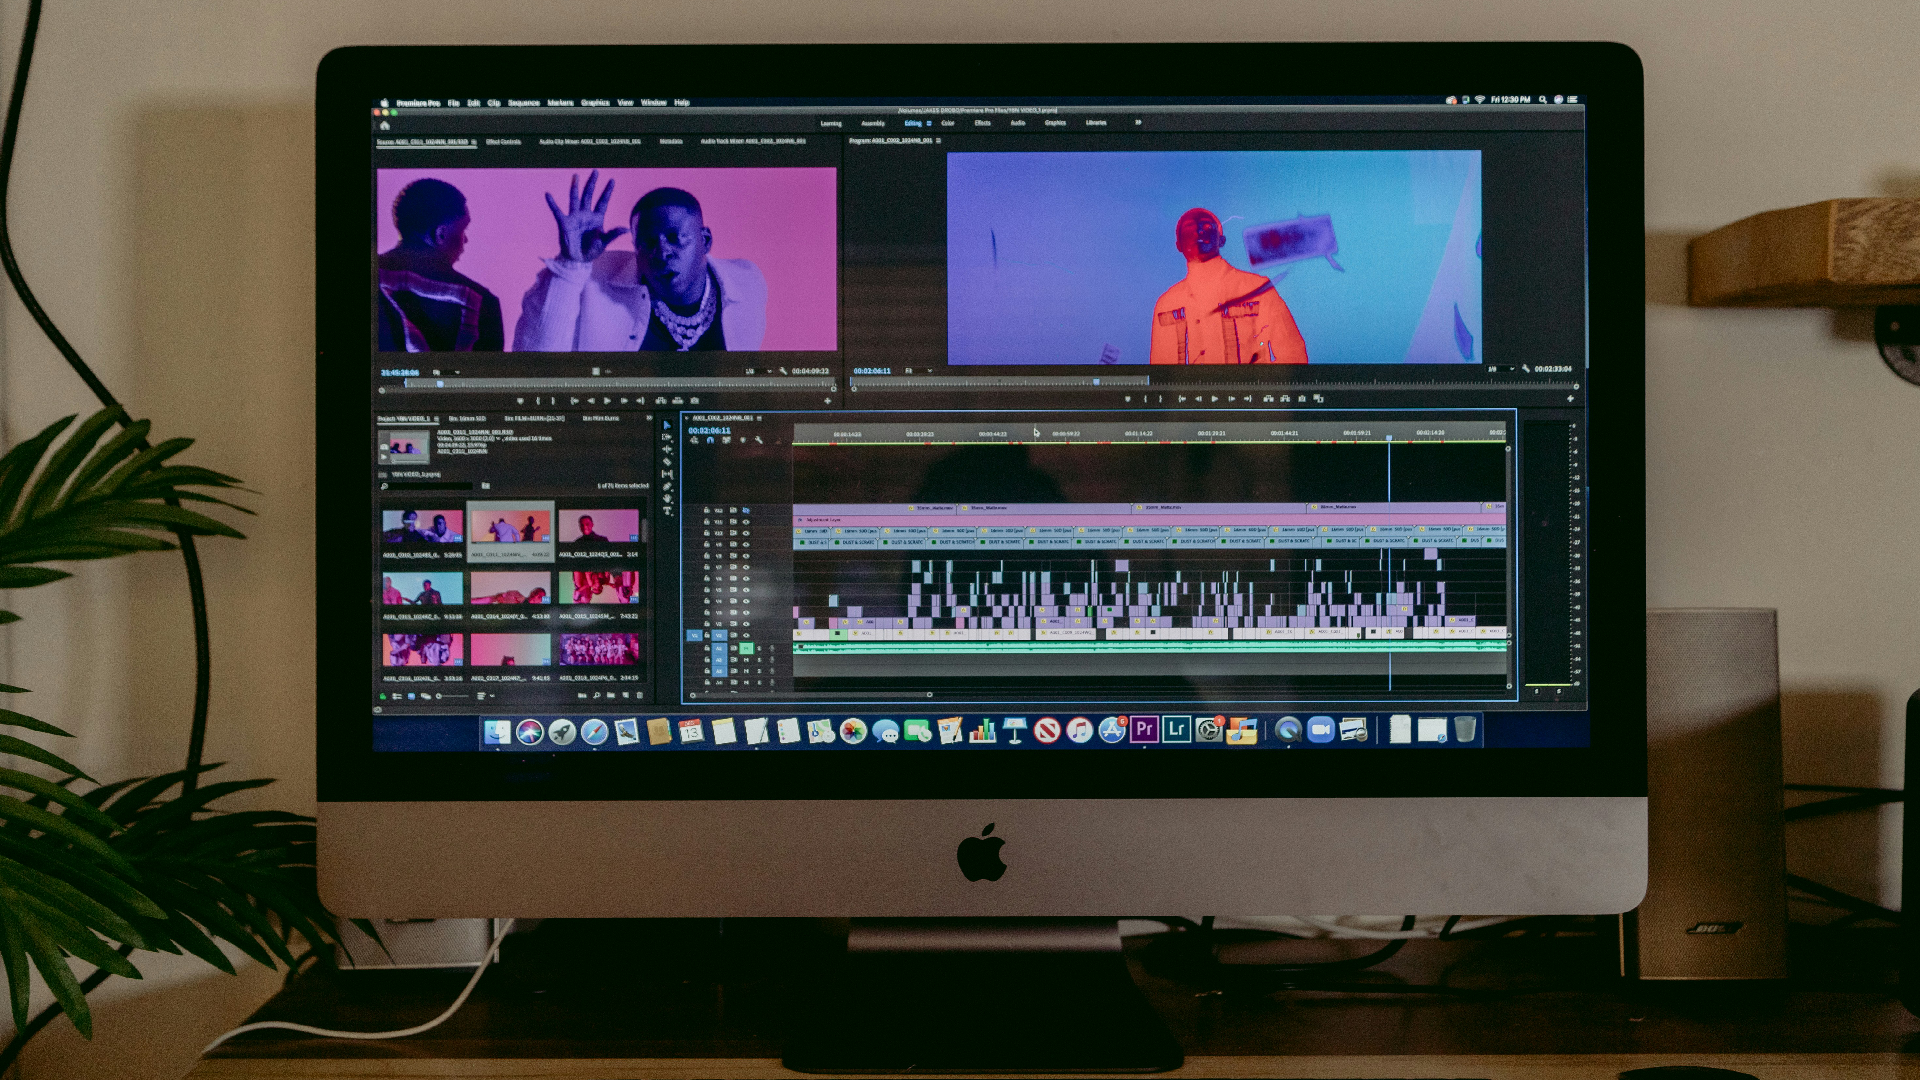Open timeline display settings wrench icon

(x=759, y=440)
